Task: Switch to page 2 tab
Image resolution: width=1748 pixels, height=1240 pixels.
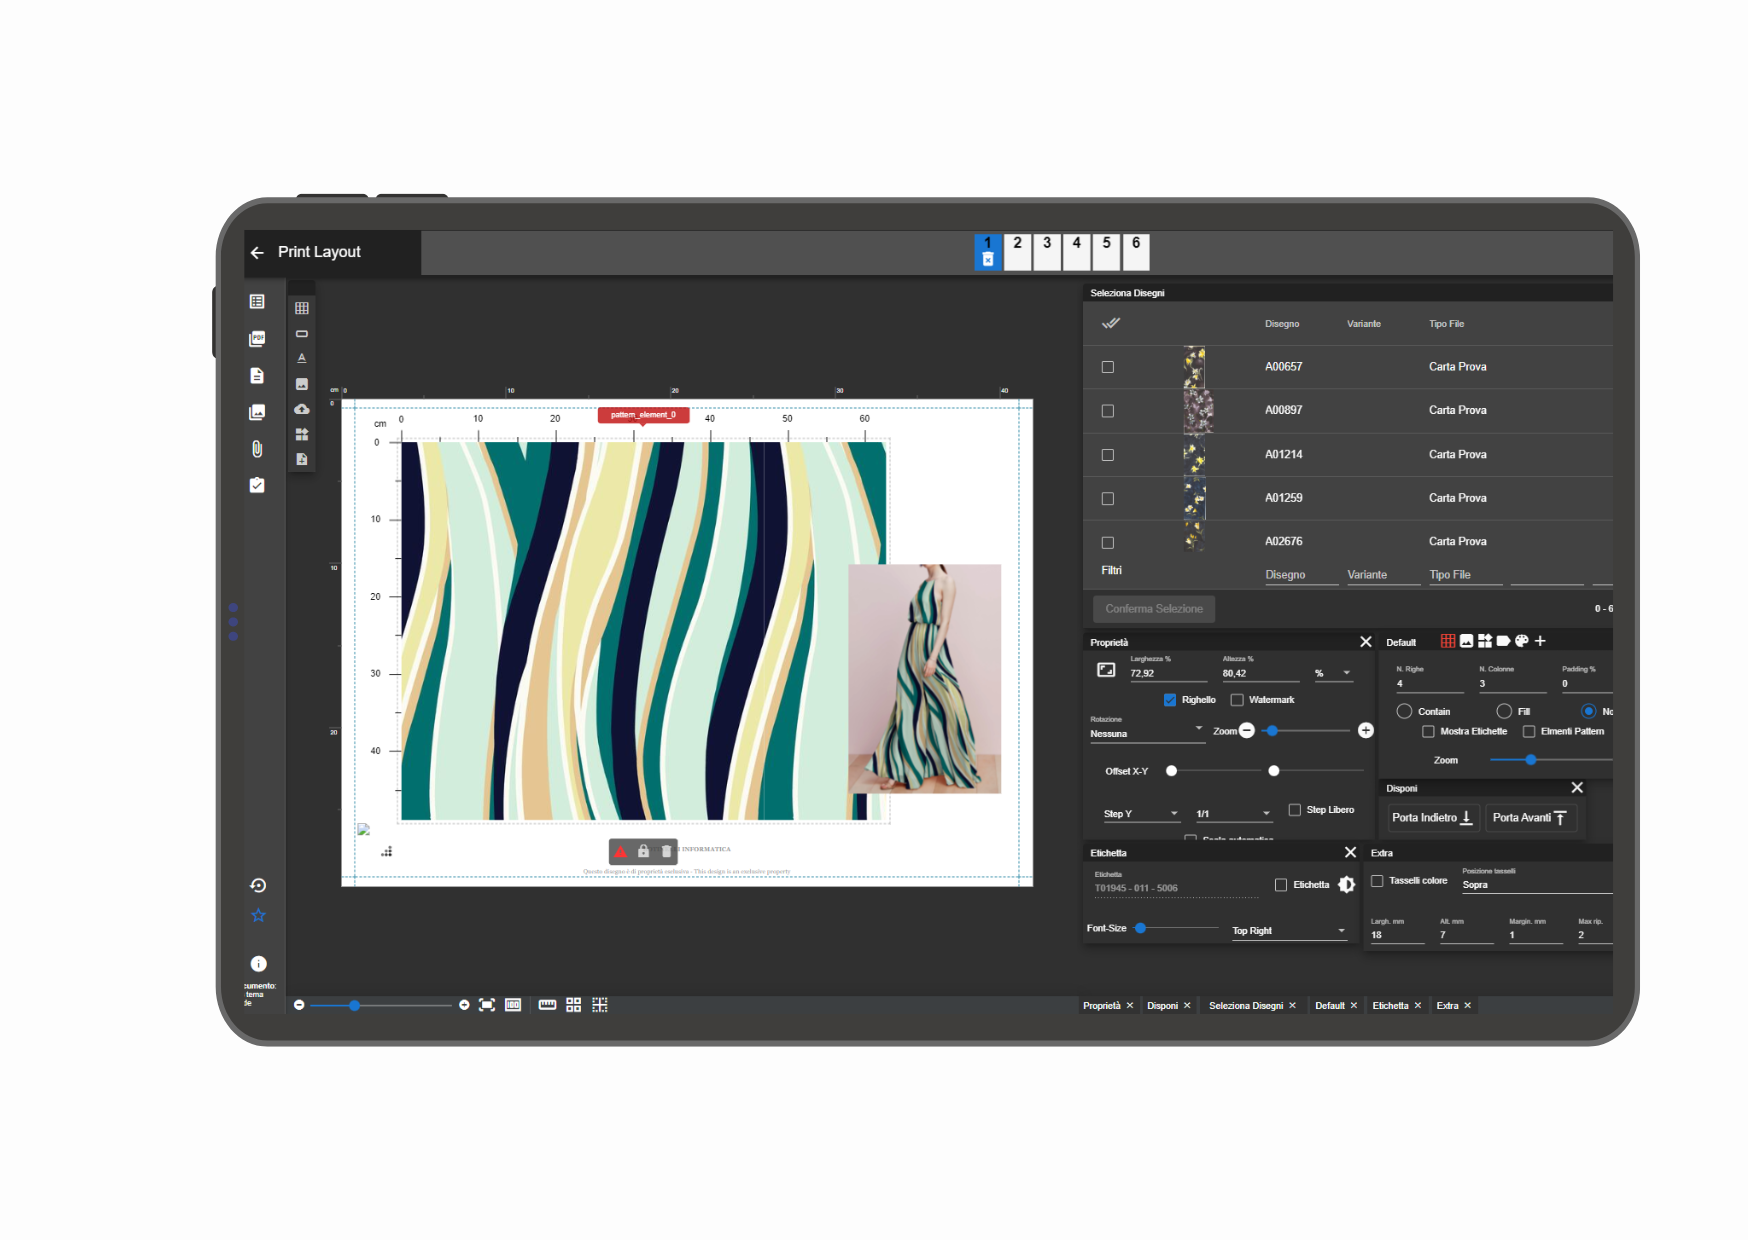Action: click(1018, 252)
